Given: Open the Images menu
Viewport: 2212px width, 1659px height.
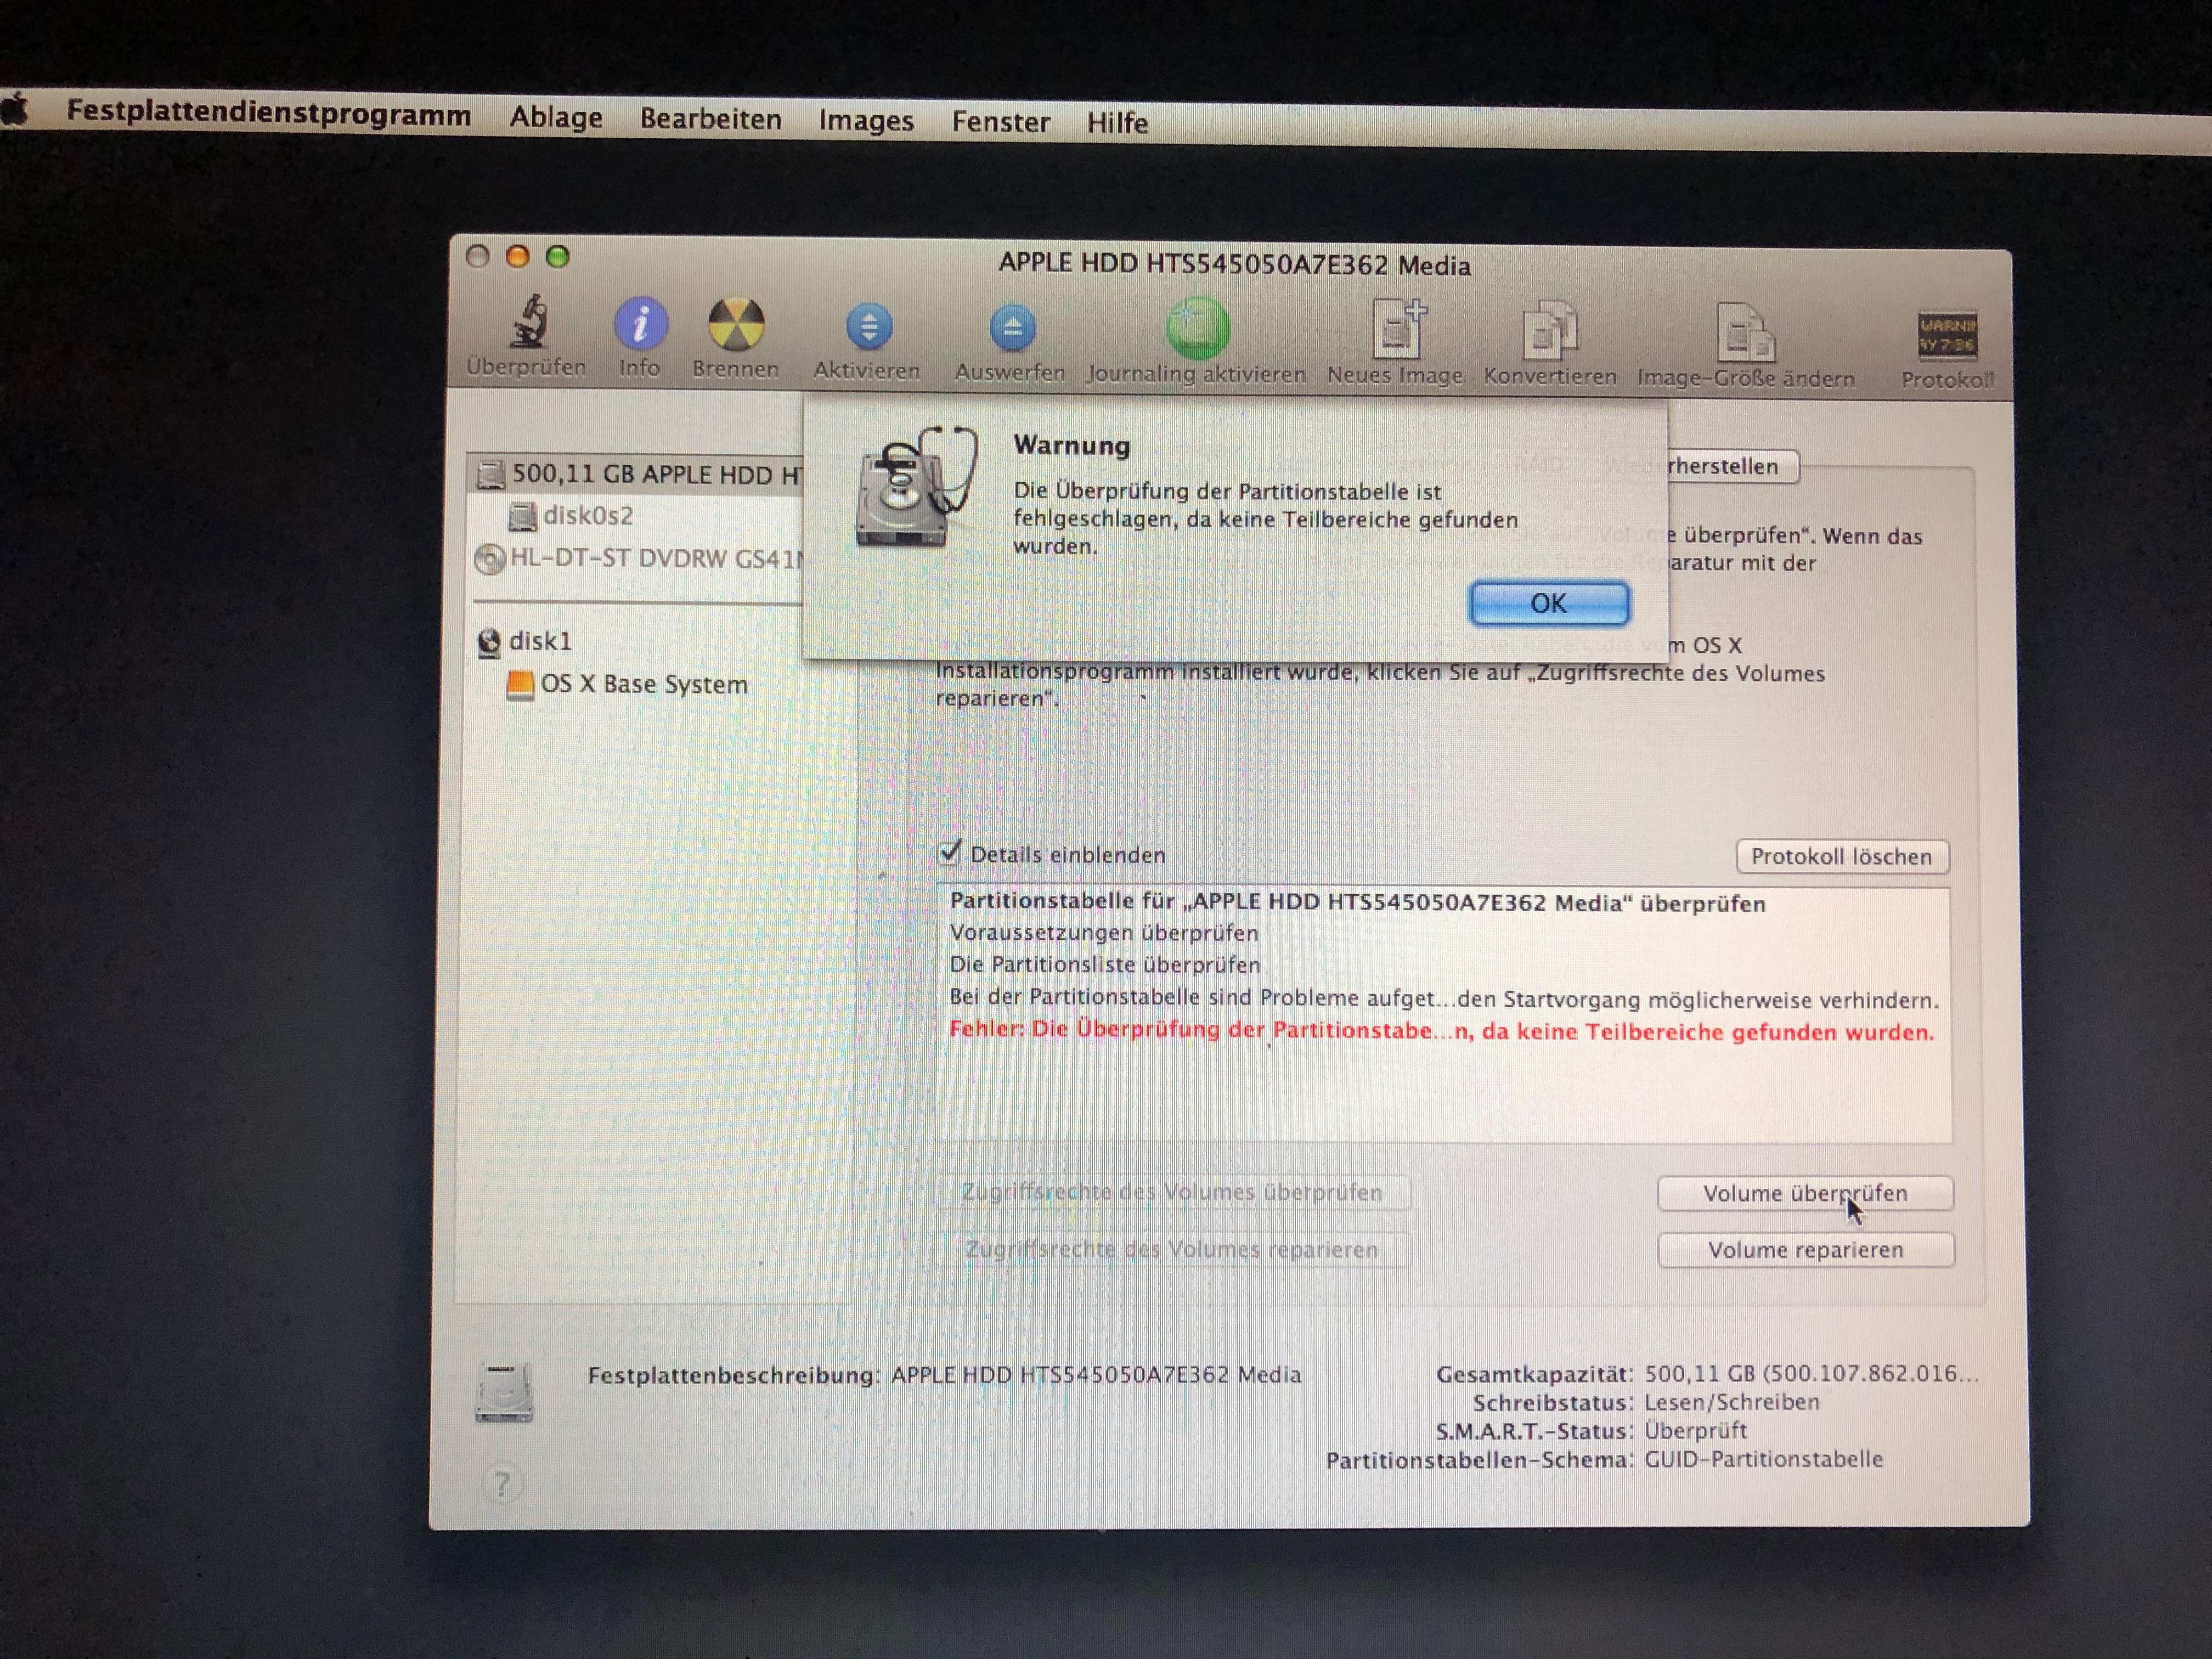Looking at the screenshot, I should click(x=866, y=121).
